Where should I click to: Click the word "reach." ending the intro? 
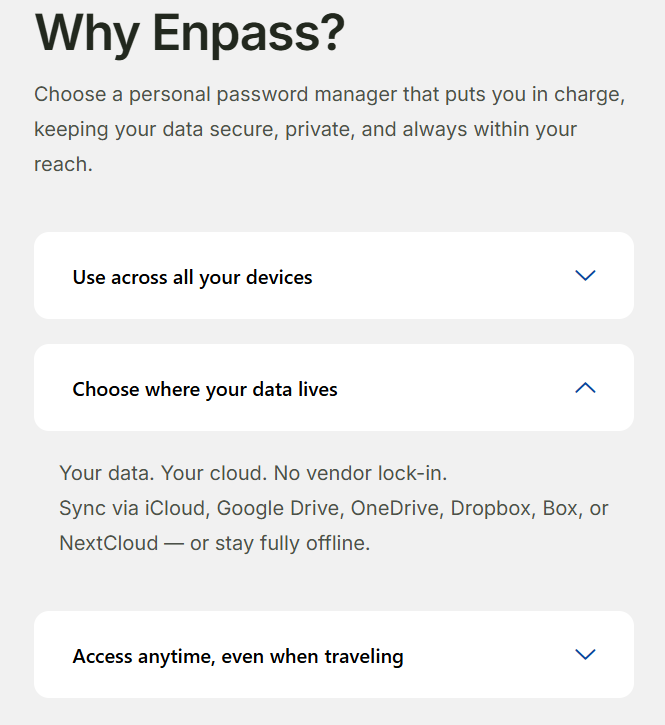coord(63,164)
